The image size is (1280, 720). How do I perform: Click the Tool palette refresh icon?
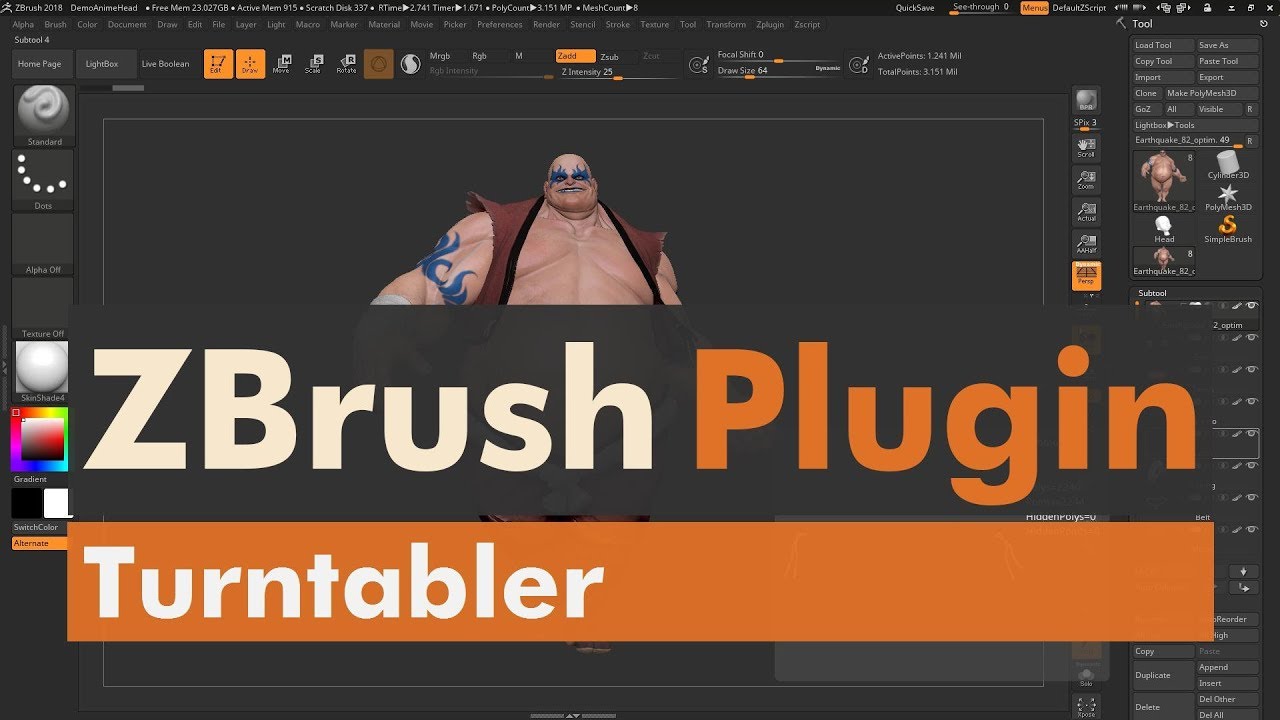pyautogui.click(x=1264, y=23)
